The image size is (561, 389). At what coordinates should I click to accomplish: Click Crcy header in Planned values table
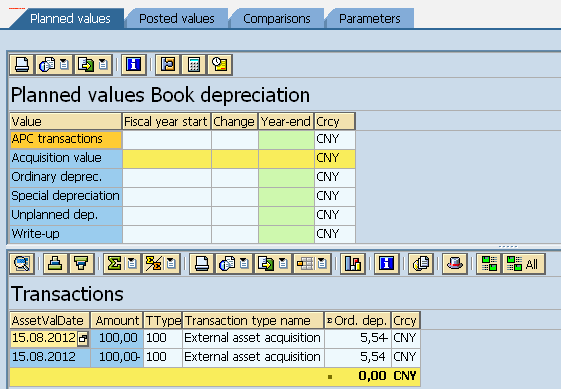(x=335, y=121)
